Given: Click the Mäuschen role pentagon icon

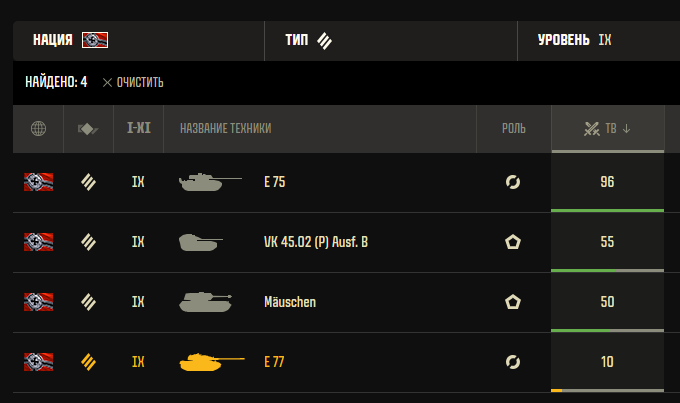Looking at the screenshot, I should point(514,302).
